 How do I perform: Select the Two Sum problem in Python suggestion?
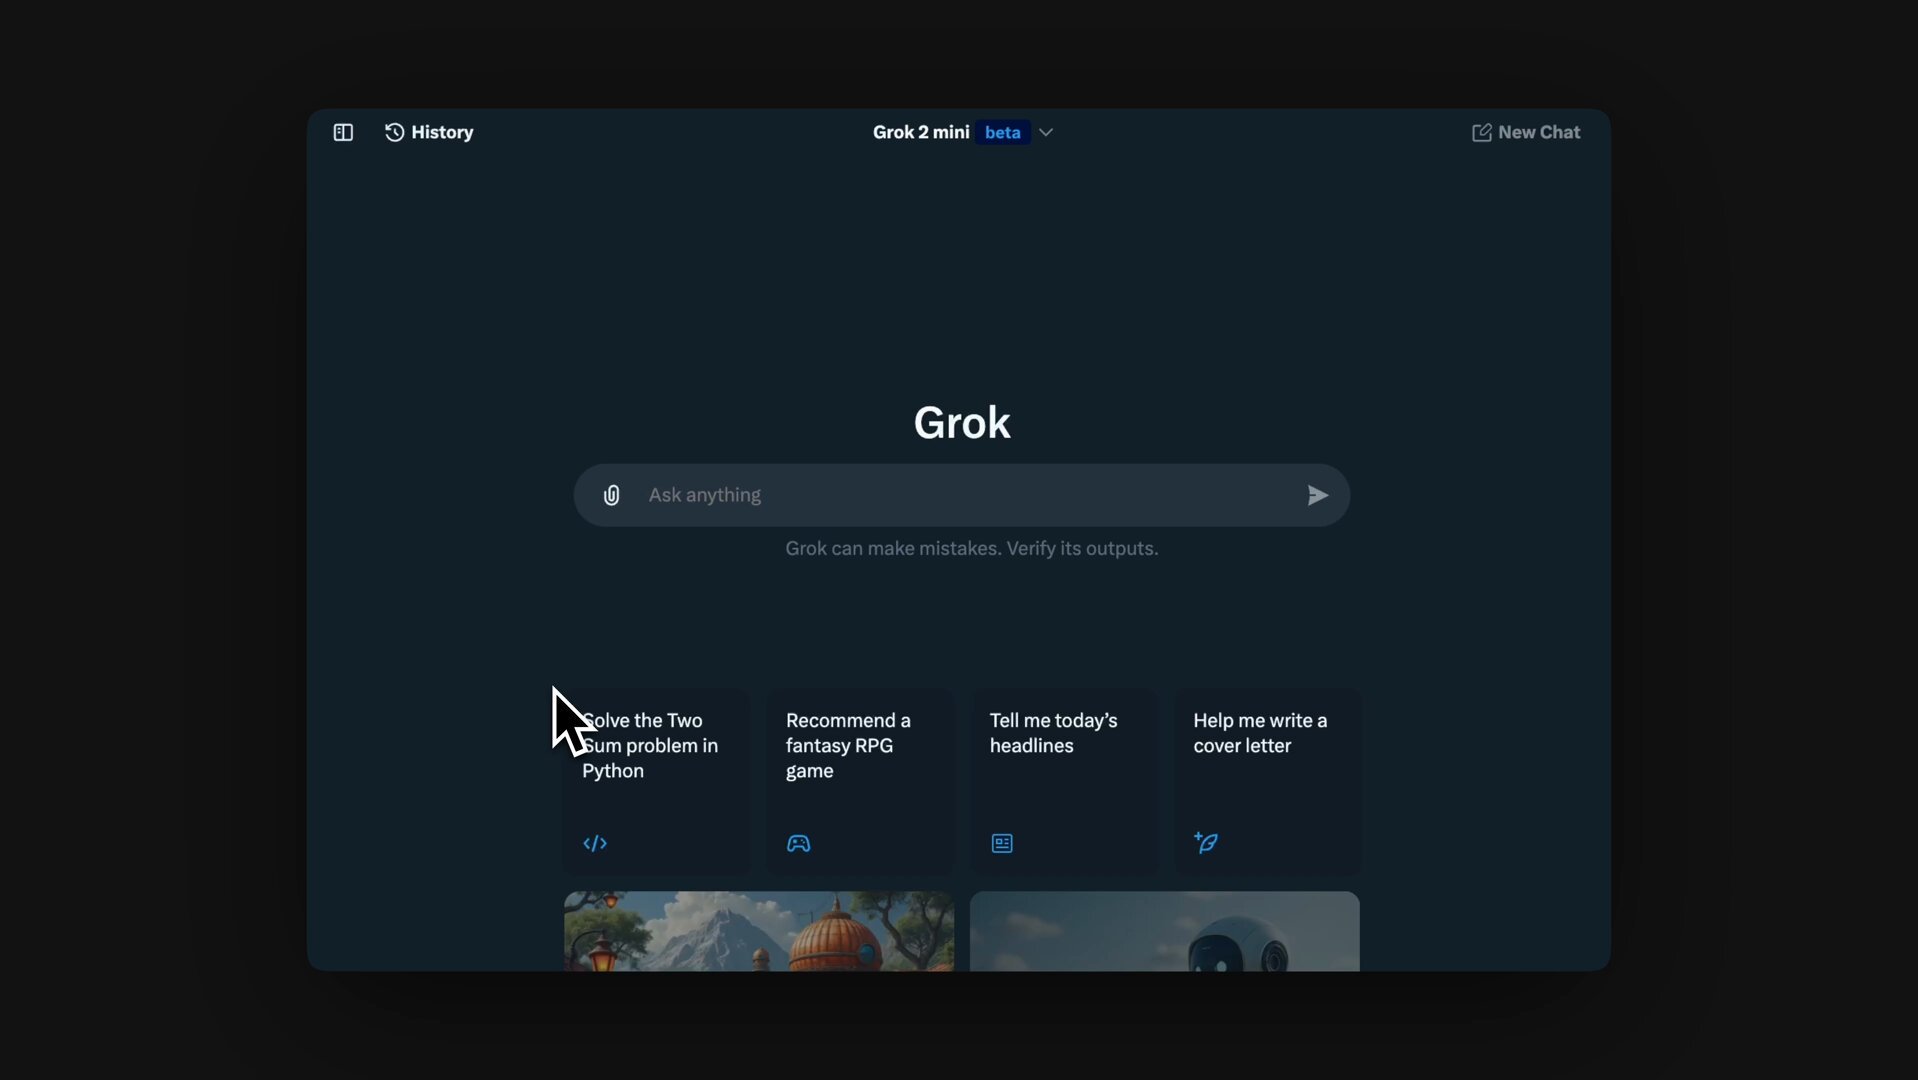pyautogui.click(x=655, y=782)
